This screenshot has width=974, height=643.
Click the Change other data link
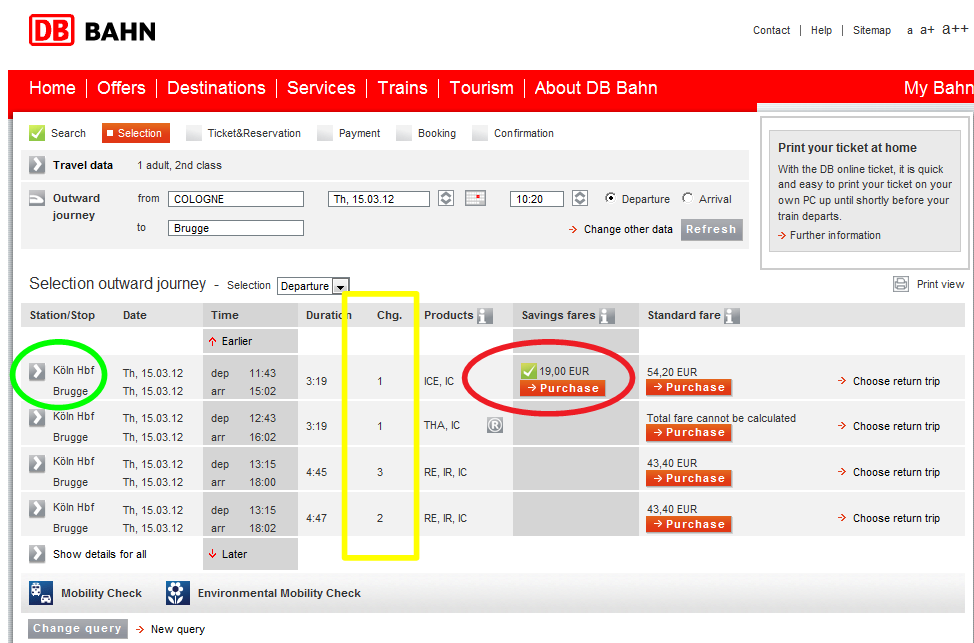pyautogui.click(x=627, y=229)
